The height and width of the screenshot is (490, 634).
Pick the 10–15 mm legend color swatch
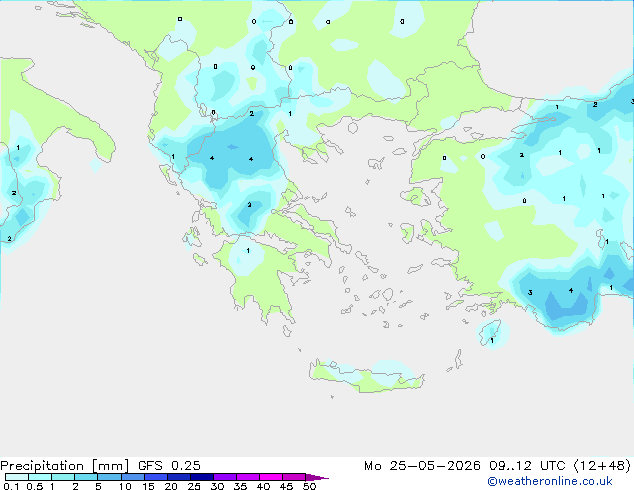(133, 477)
